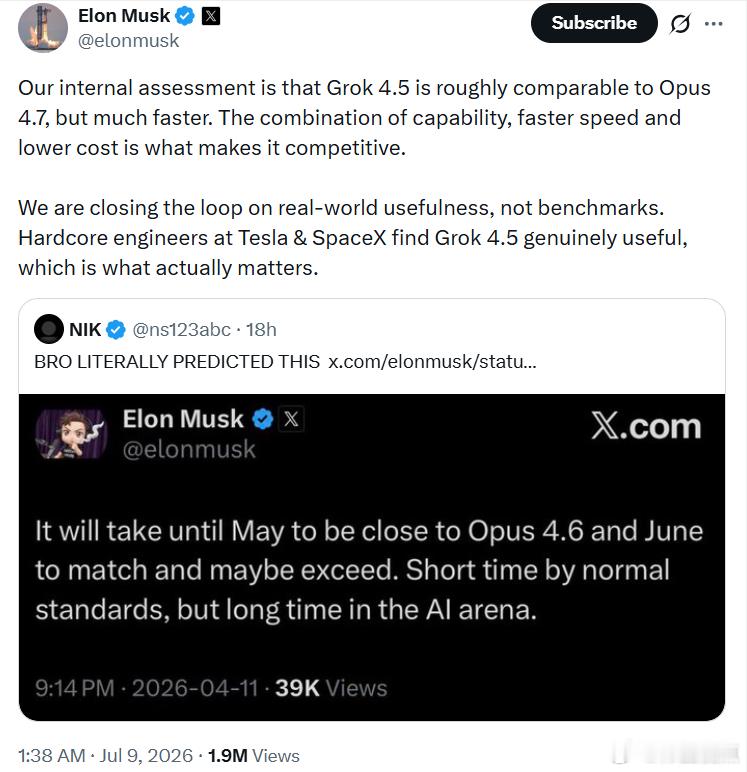Click the verified badge next to NIK
Viewport: 747px width, 772px height.
tap(116, 329)
